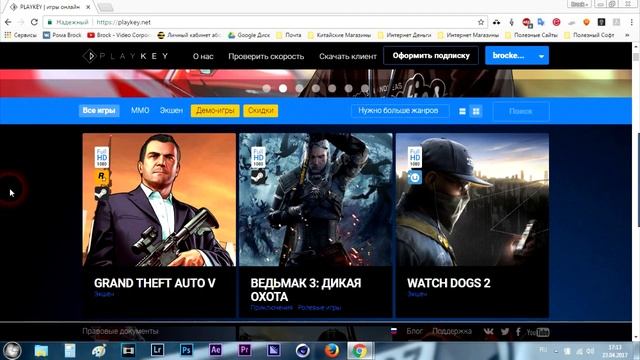
Task: Open «Интернет Деньги» bookmarks folder
Action: point(404,35)
